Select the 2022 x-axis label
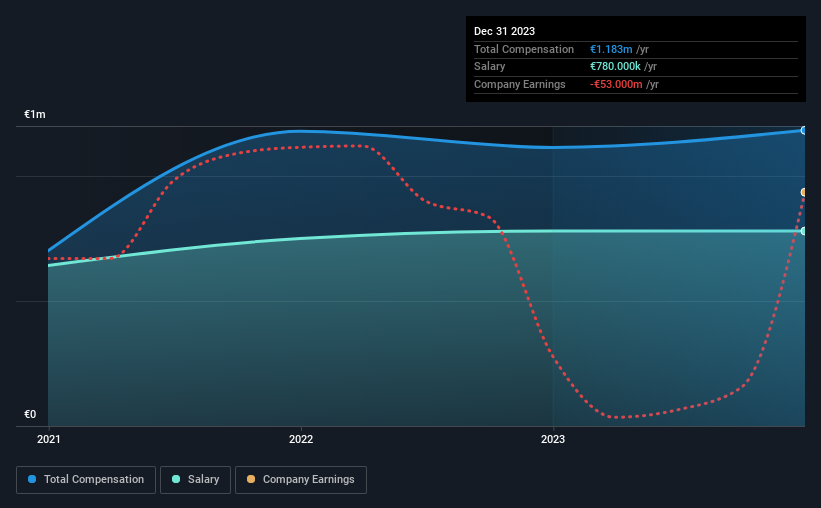Screen dimensions: 821x508 301,439
